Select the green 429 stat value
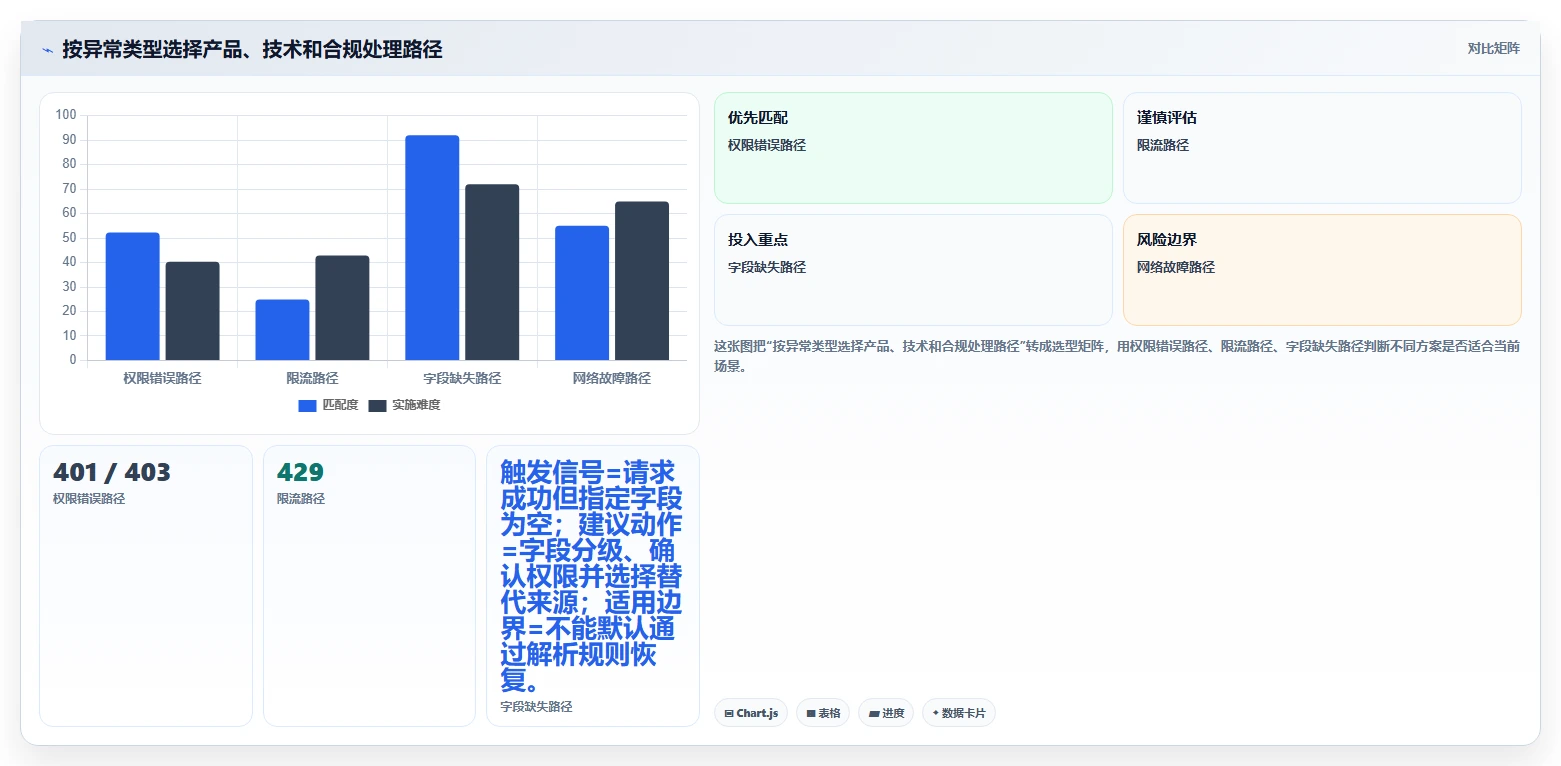 (300, 472)
